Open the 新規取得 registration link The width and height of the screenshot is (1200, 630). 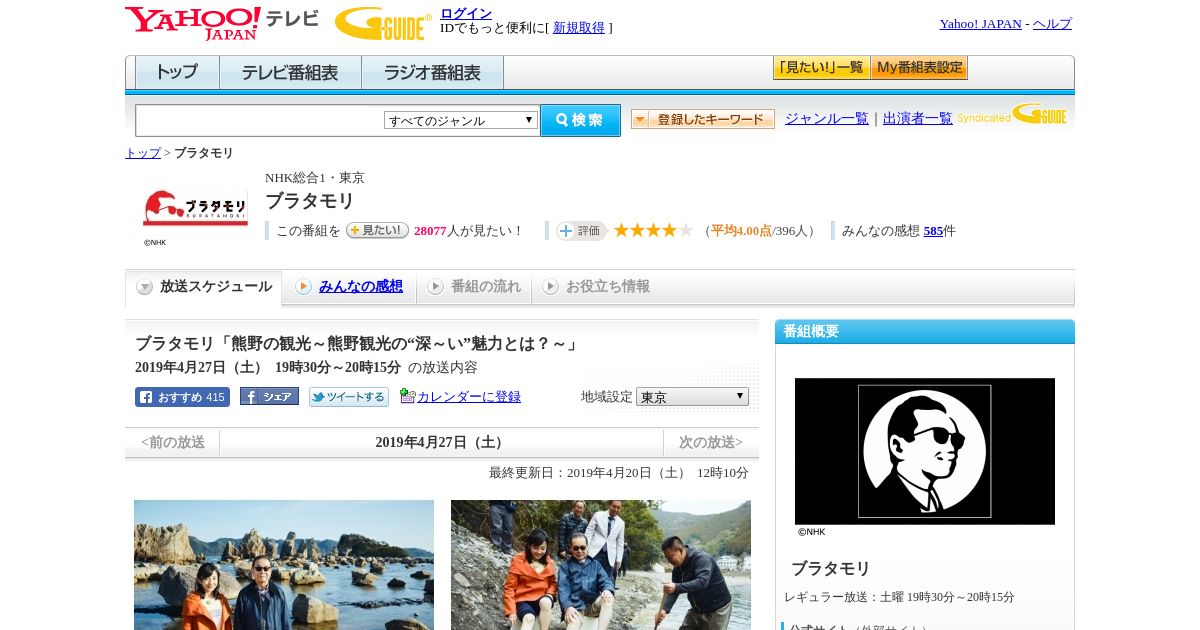(x=579, y=28)
